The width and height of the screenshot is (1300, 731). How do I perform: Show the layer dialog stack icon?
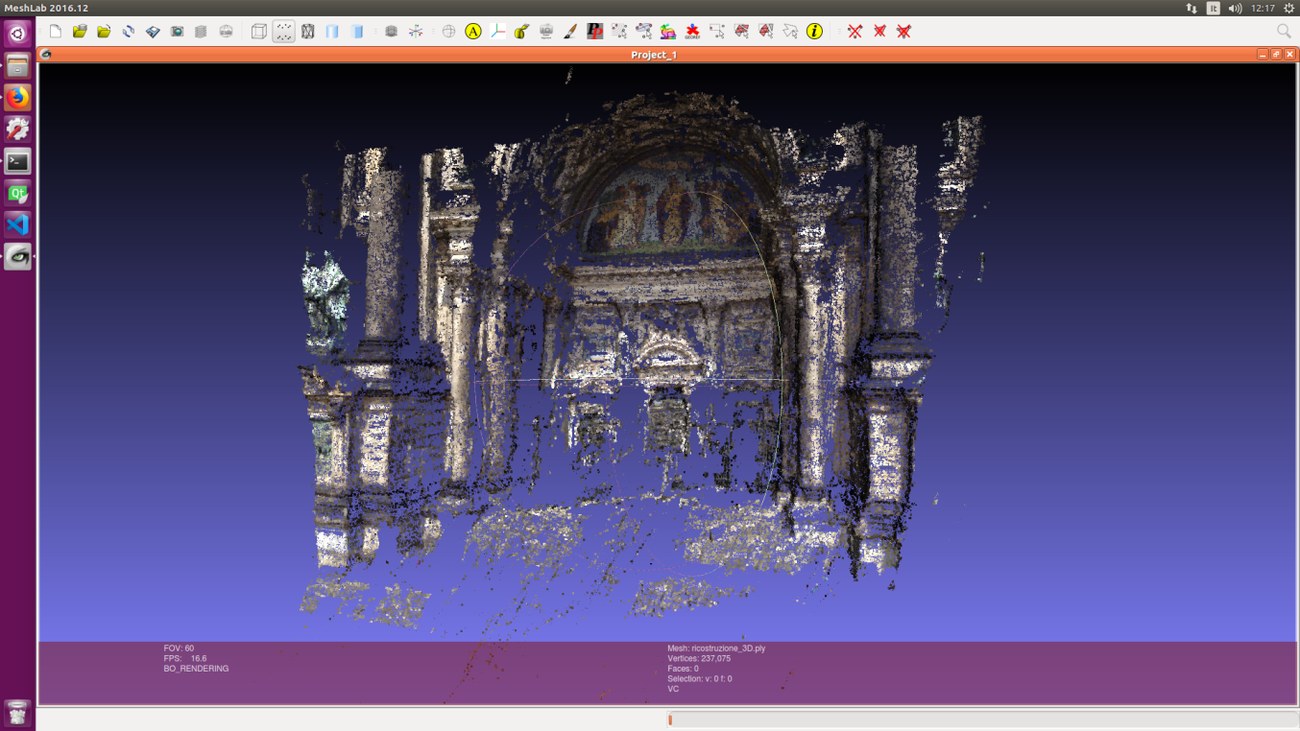(x=391, y=31)
